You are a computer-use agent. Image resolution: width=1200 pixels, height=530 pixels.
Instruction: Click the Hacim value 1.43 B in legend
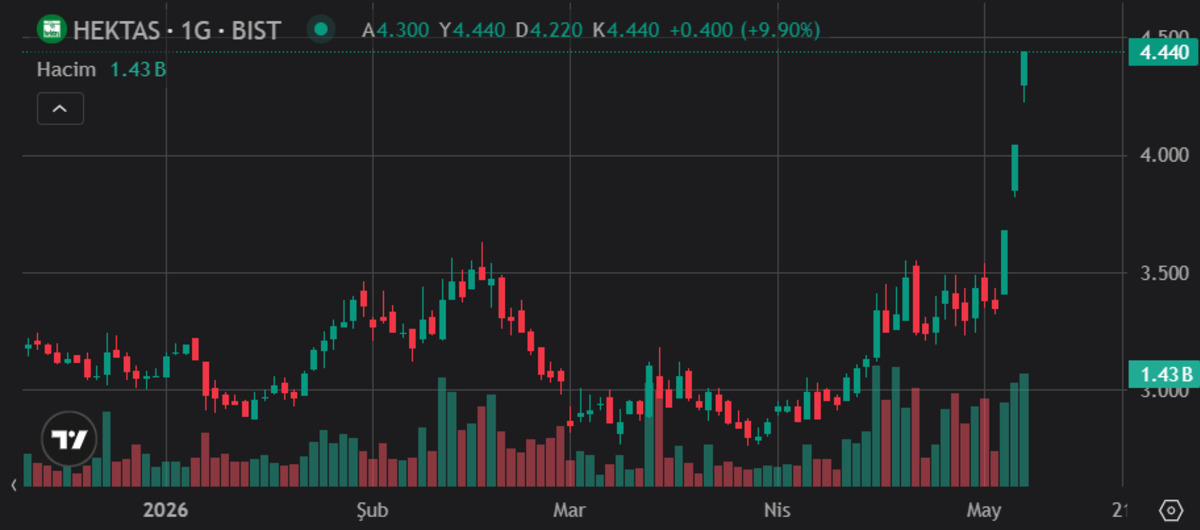click(x=138, y=70)
